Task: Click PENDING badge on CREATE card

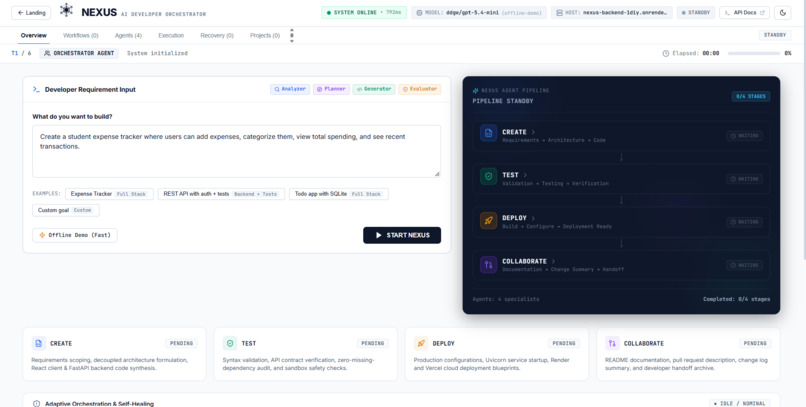Action: [181, 343]
